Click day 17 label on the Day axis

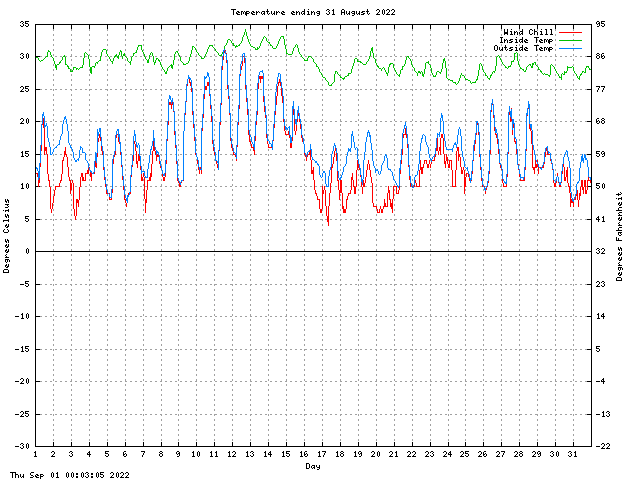coord(322,454)
